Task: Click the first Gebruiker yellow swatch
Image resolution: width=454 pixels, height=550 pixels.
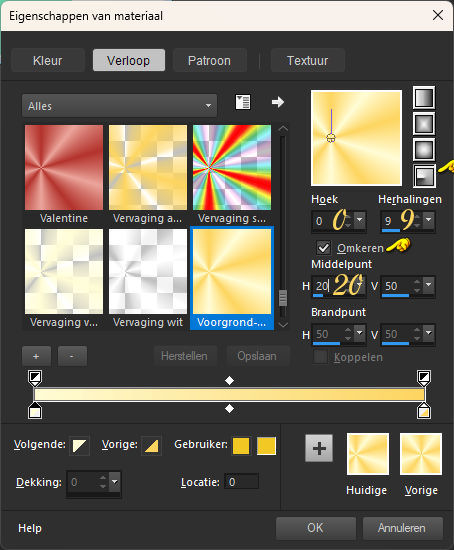Action: tap(241, 446)
